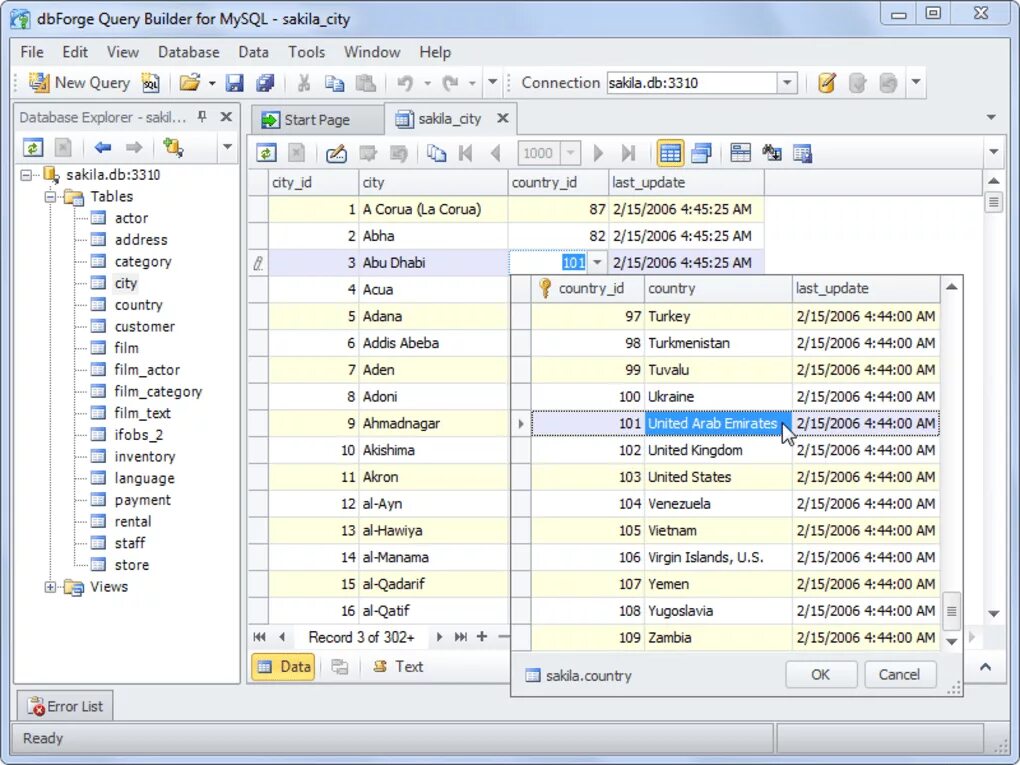Click the city column header
The height and width of the screenshot is (765, 1020).
[433, 183]
